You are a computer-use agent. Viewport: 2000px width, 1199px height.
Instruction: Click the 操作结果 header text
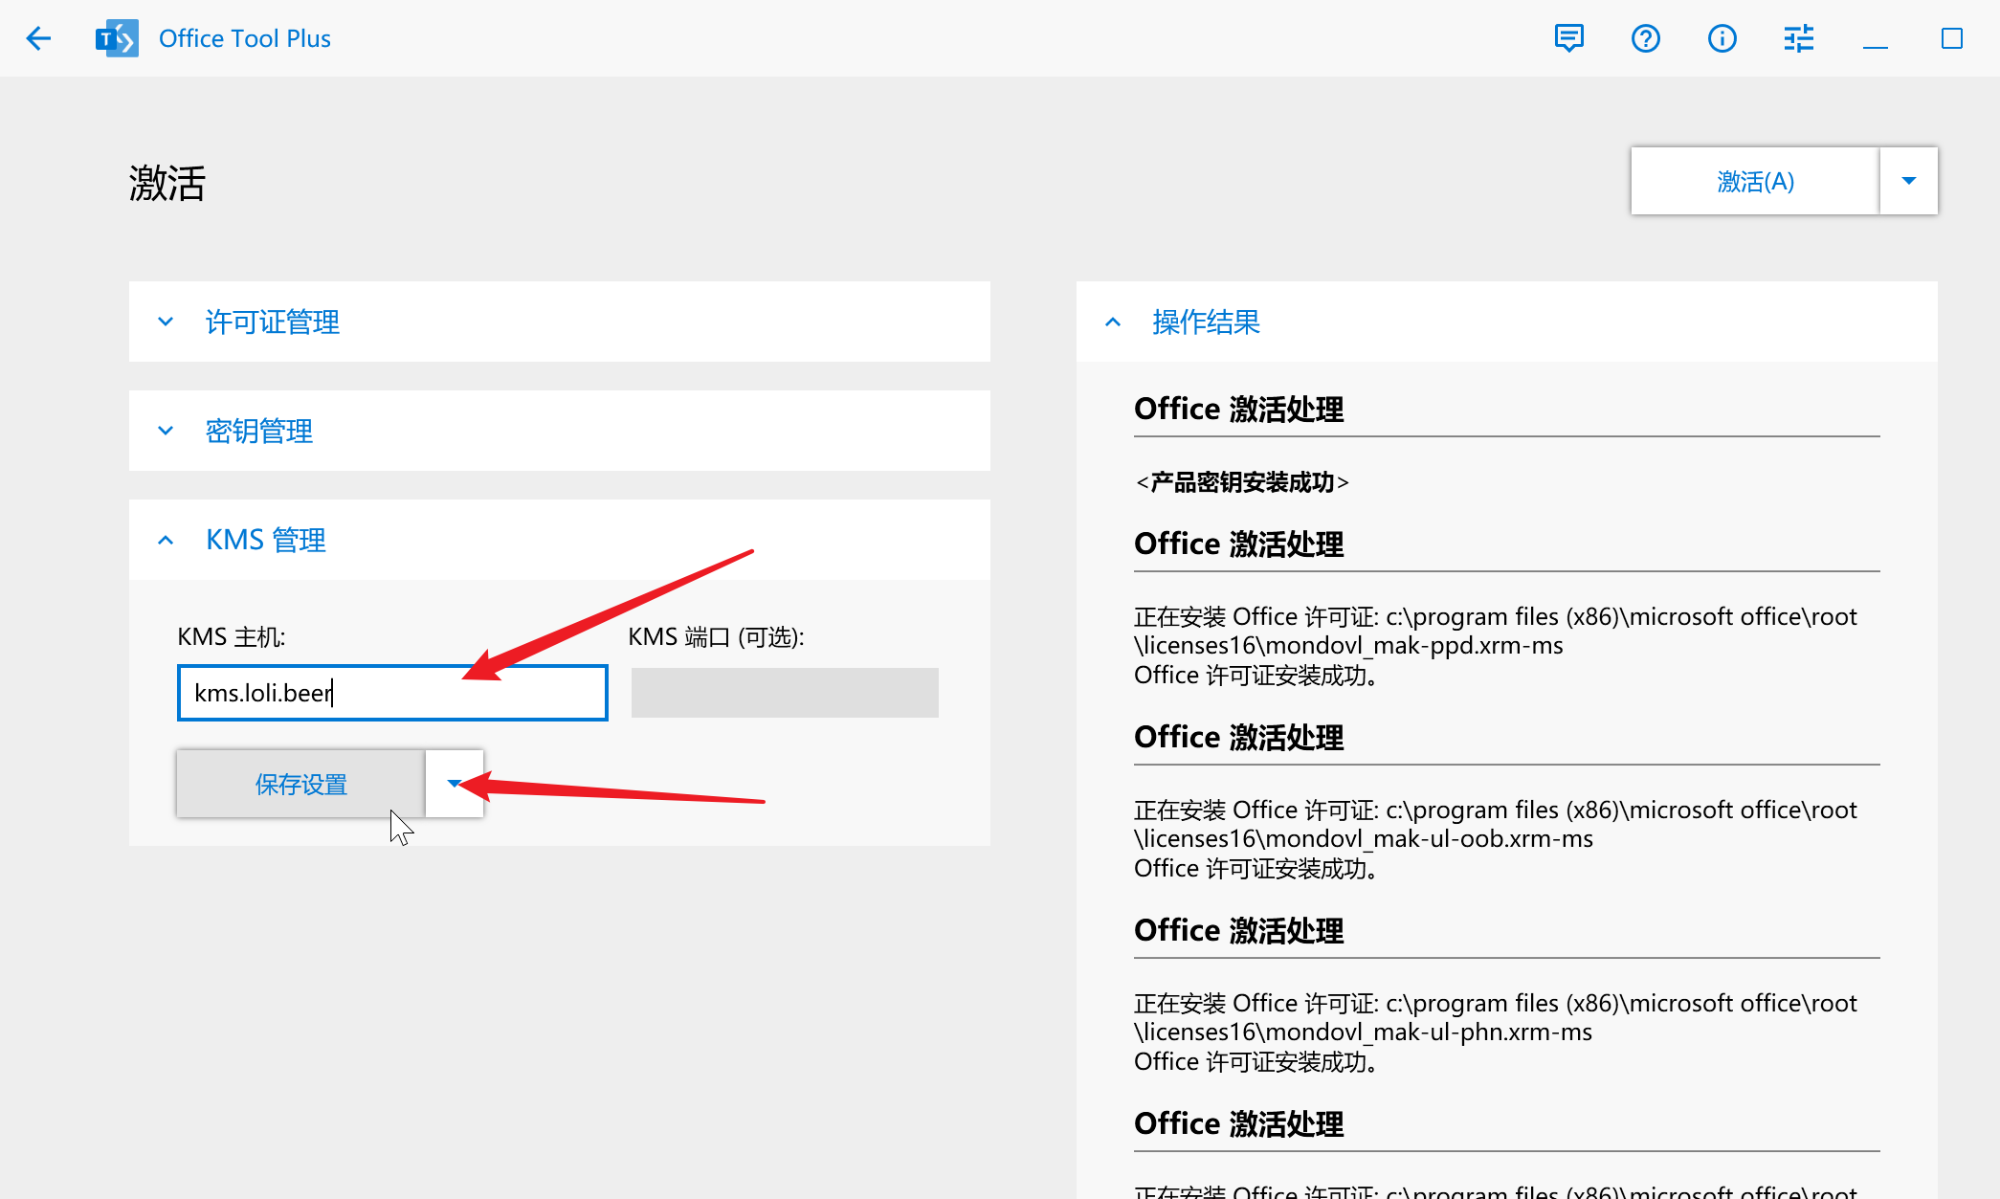click(1206, 322)
